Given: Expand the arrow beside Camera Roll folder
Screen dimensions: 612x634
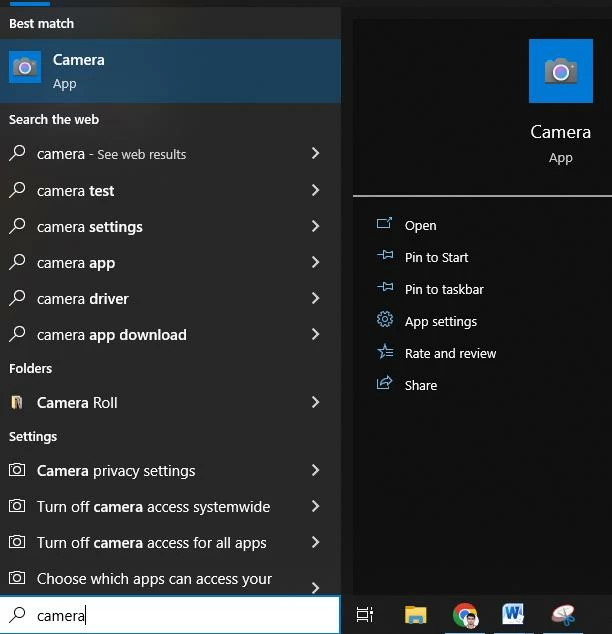Looking at the screenshot, I should pyautogui.click(x=315, y=402).
